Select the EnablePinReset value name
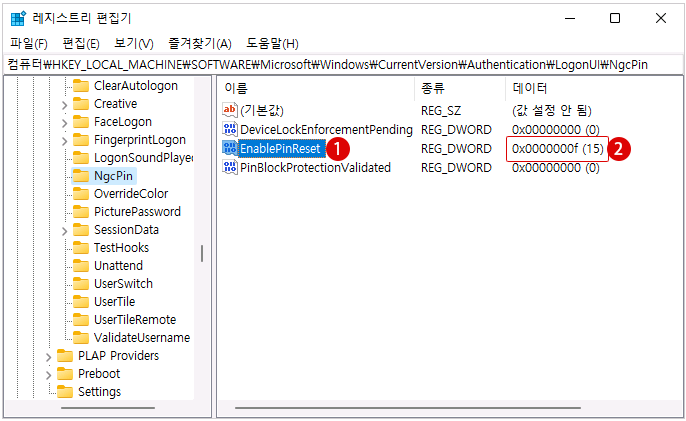Image resolution: width=686 pixels, height=421 pixels. click(280, 148)
